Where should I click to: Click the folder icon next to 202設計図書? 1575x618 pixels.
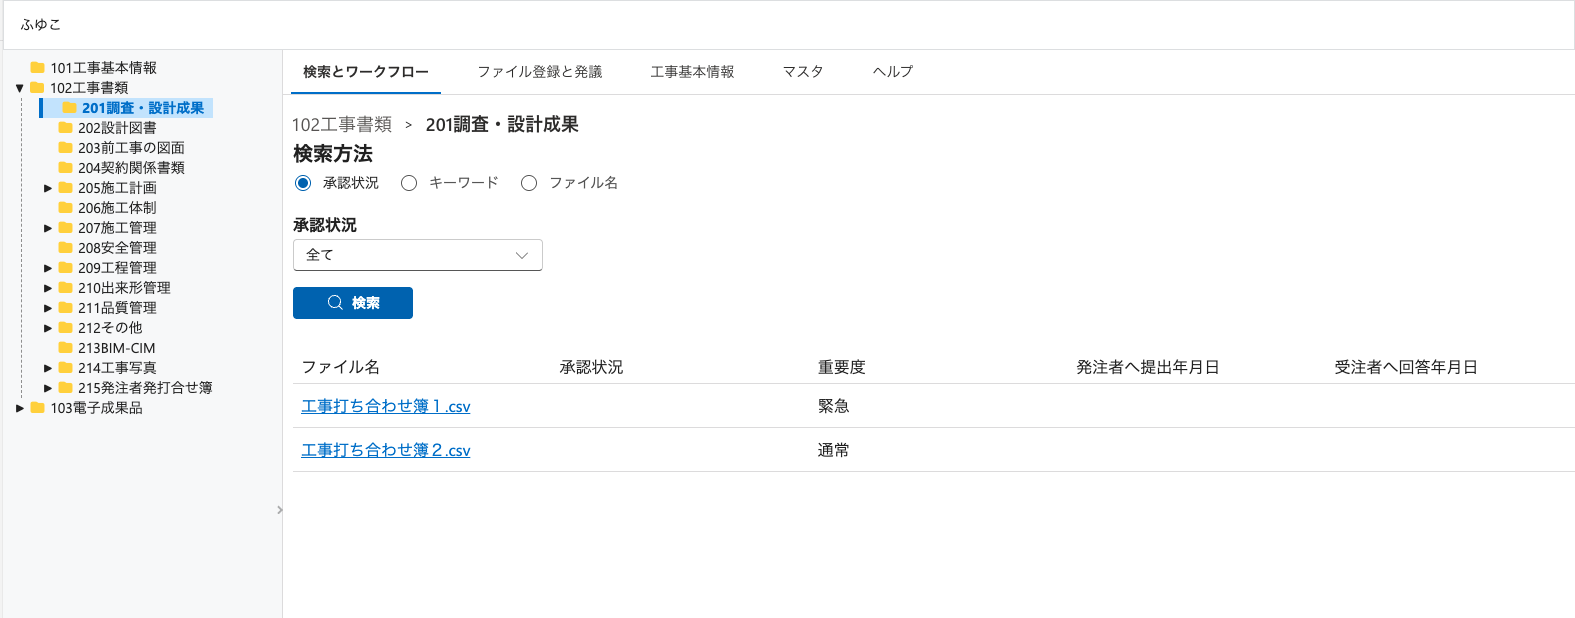pos(65,128)
